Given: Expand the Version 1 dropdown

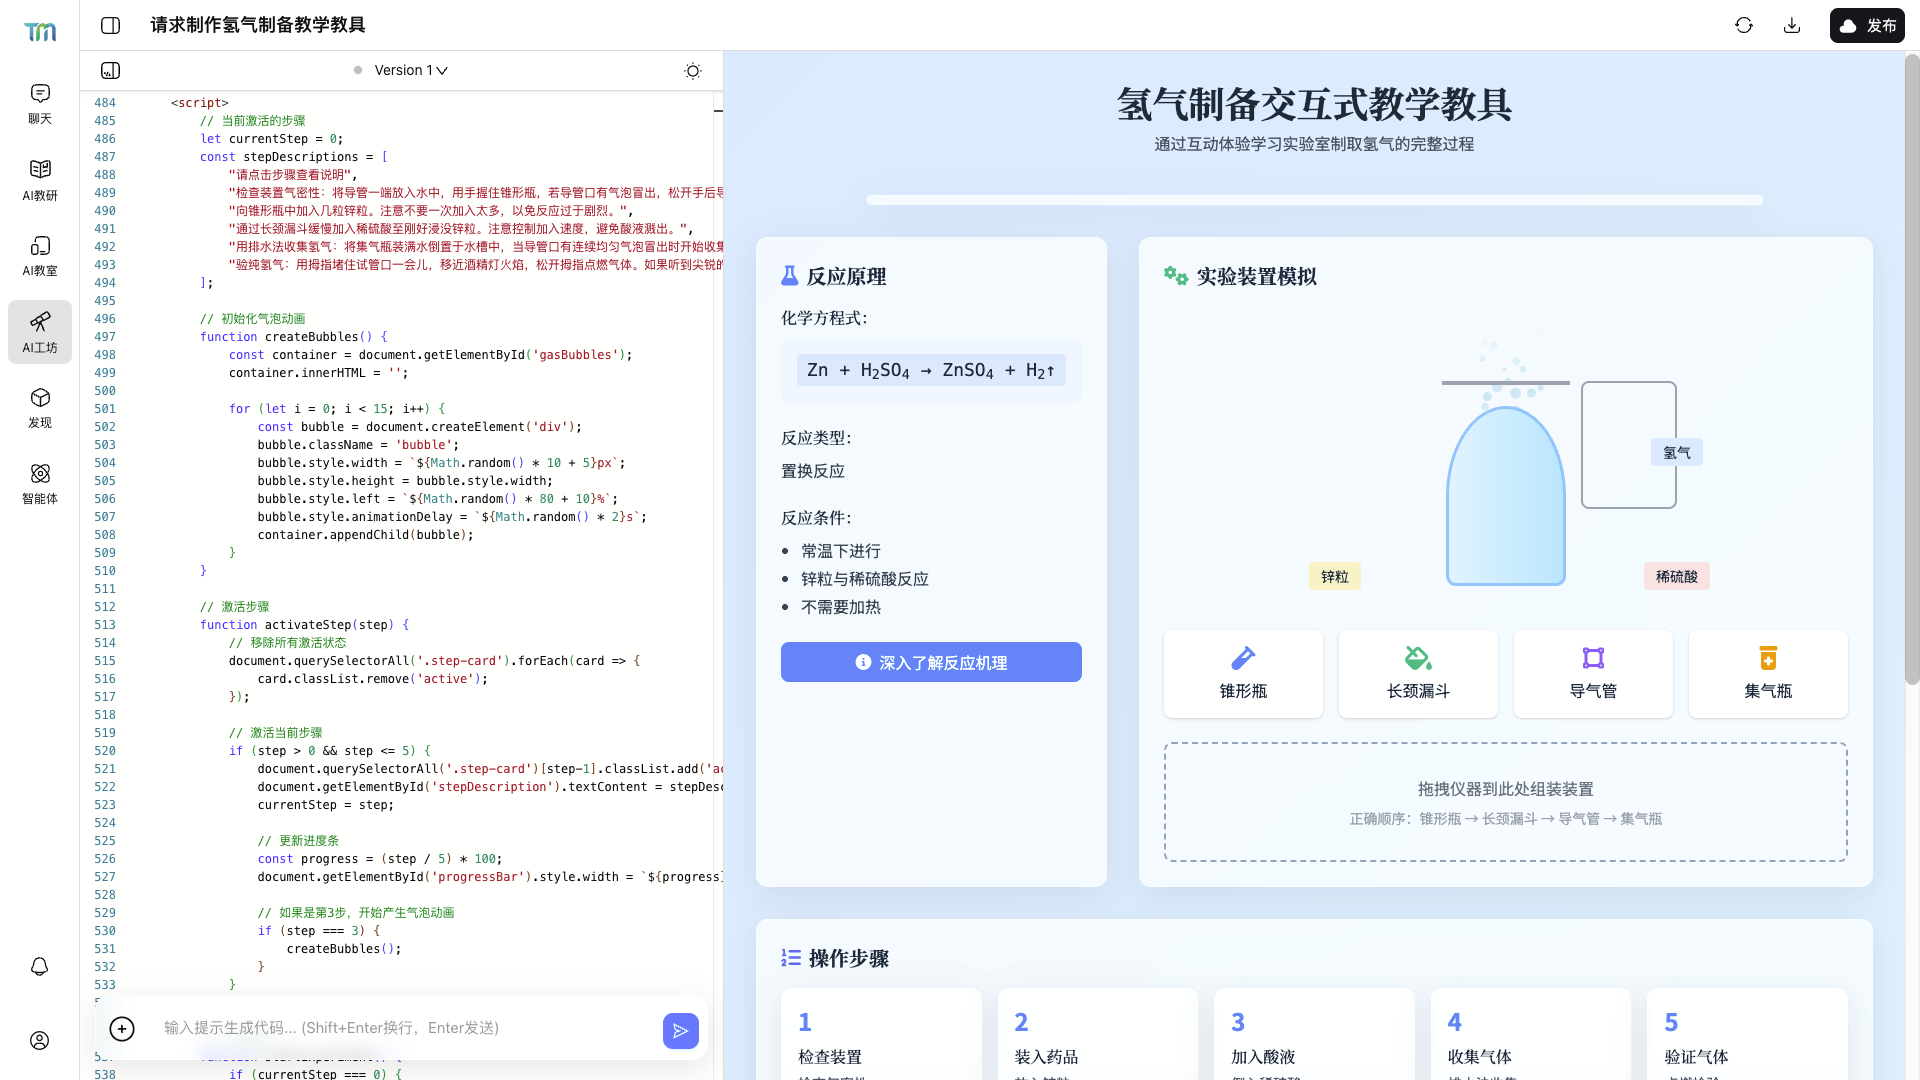Looking at the screenshot, I should 411,70.
